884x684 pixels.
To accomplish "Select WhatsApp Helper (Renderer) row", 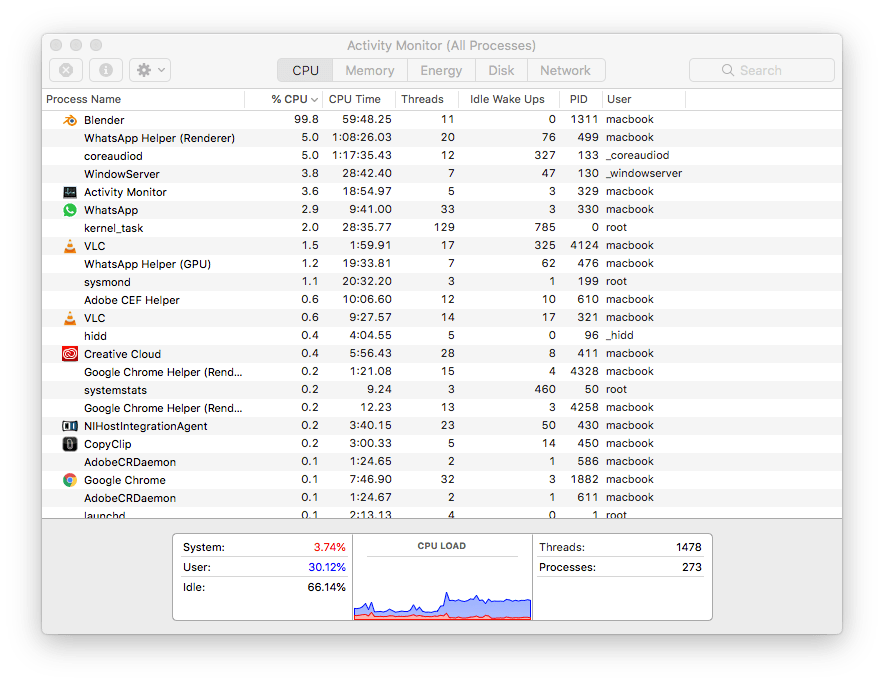I will pos(442,138).
